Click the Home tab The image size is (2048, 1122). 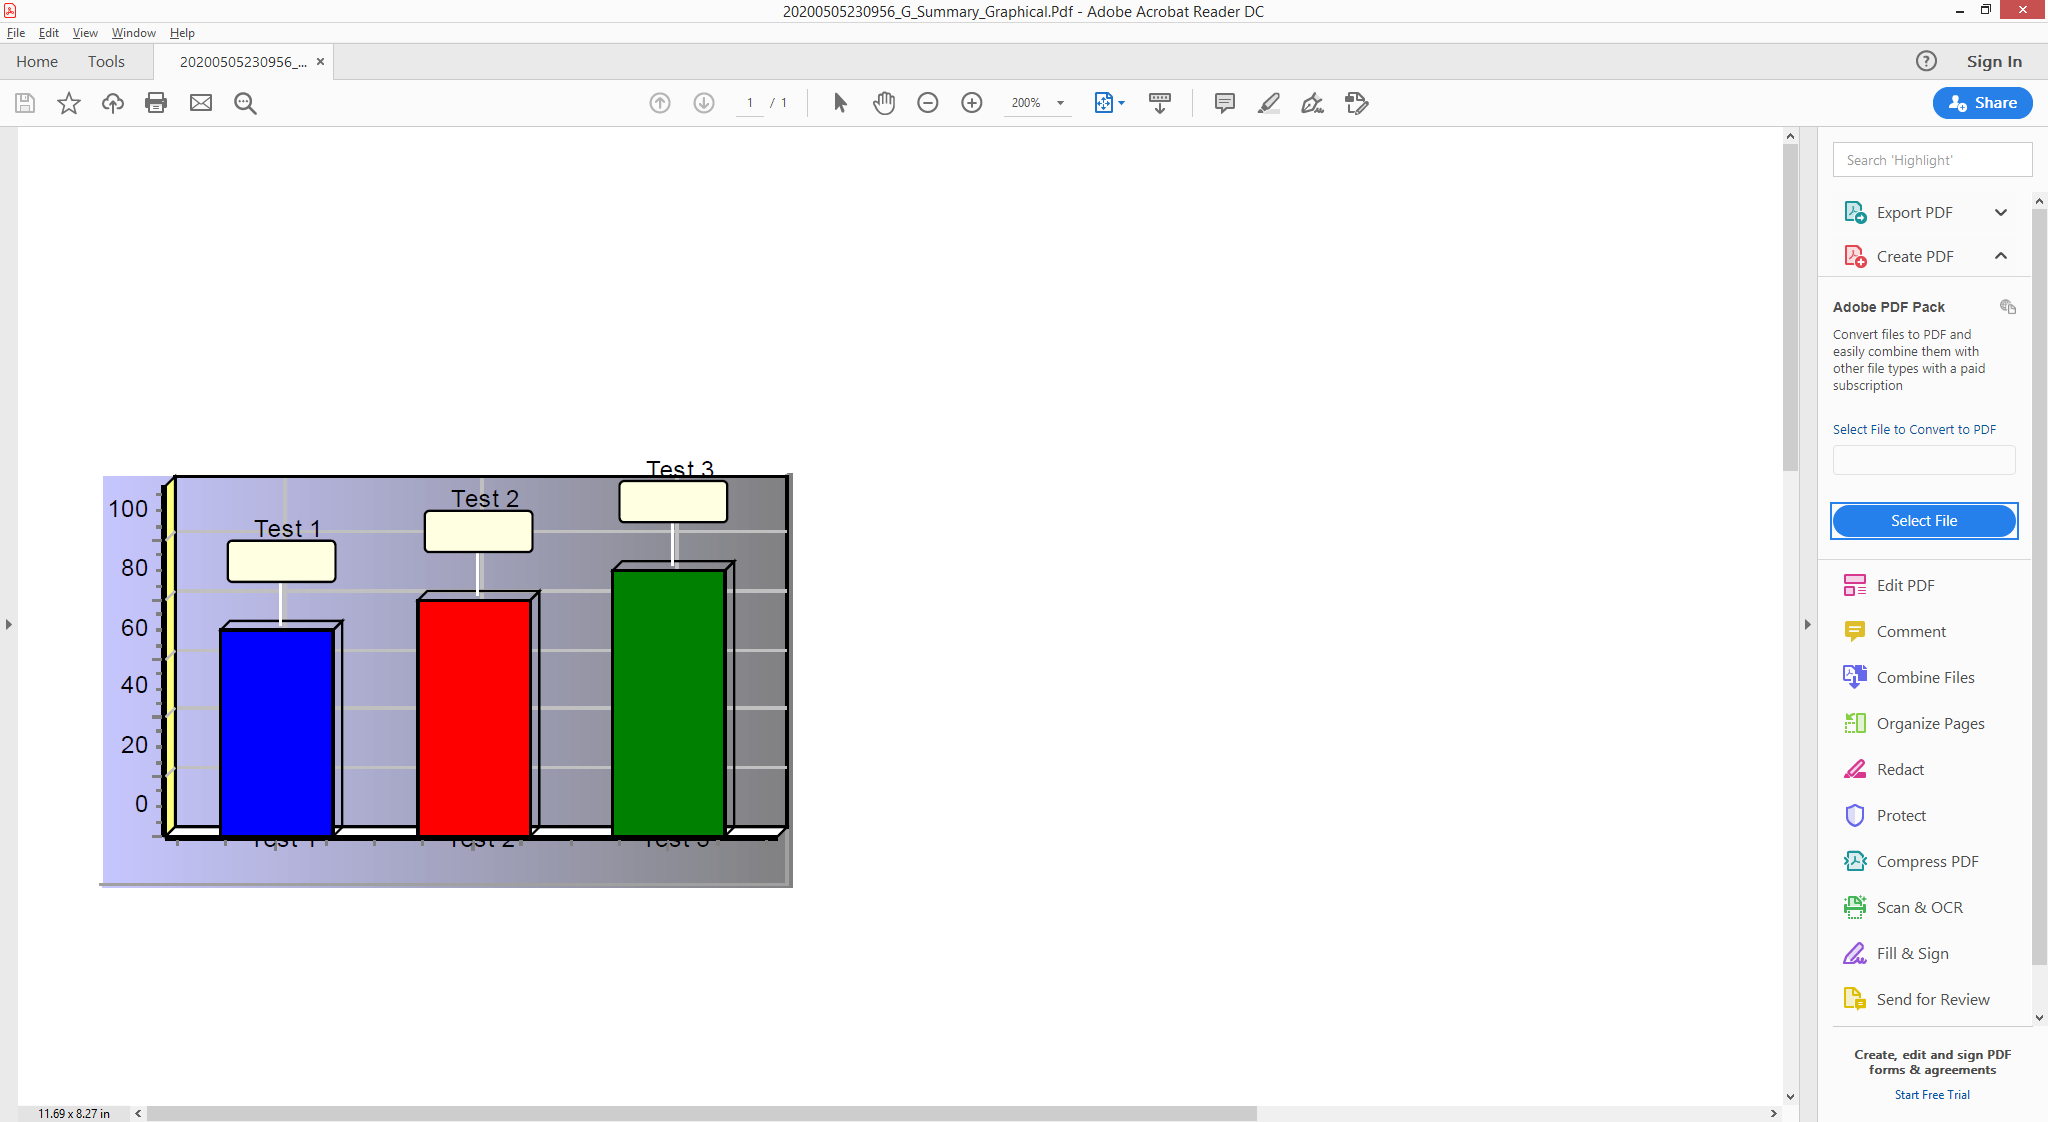36,61
